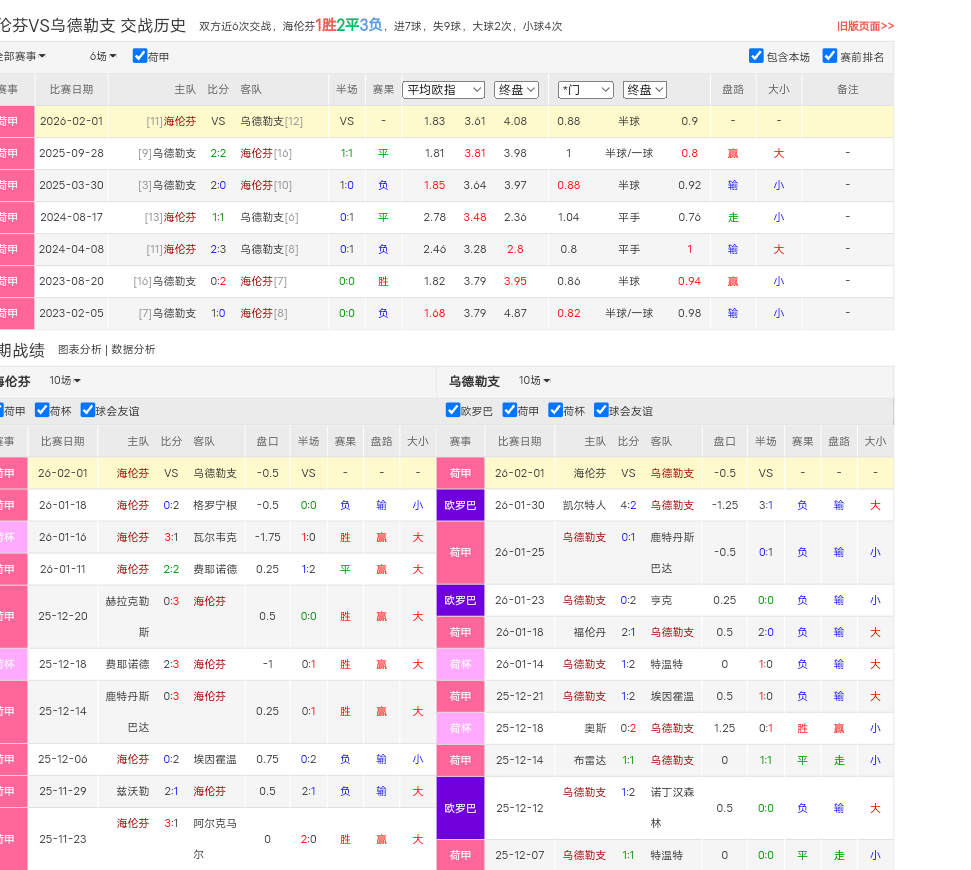Uncheck 荷杯 filter in 海伦芬 panel
This screenshot has width=971, height=870.
(42, 410)
